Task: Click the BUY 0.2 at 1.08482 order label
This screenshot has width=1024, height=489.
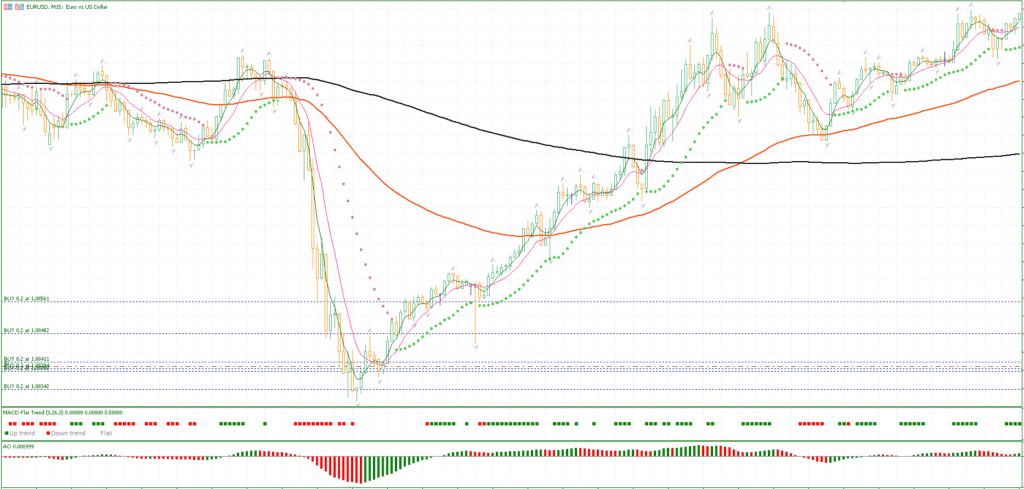Action: (27, 330)
